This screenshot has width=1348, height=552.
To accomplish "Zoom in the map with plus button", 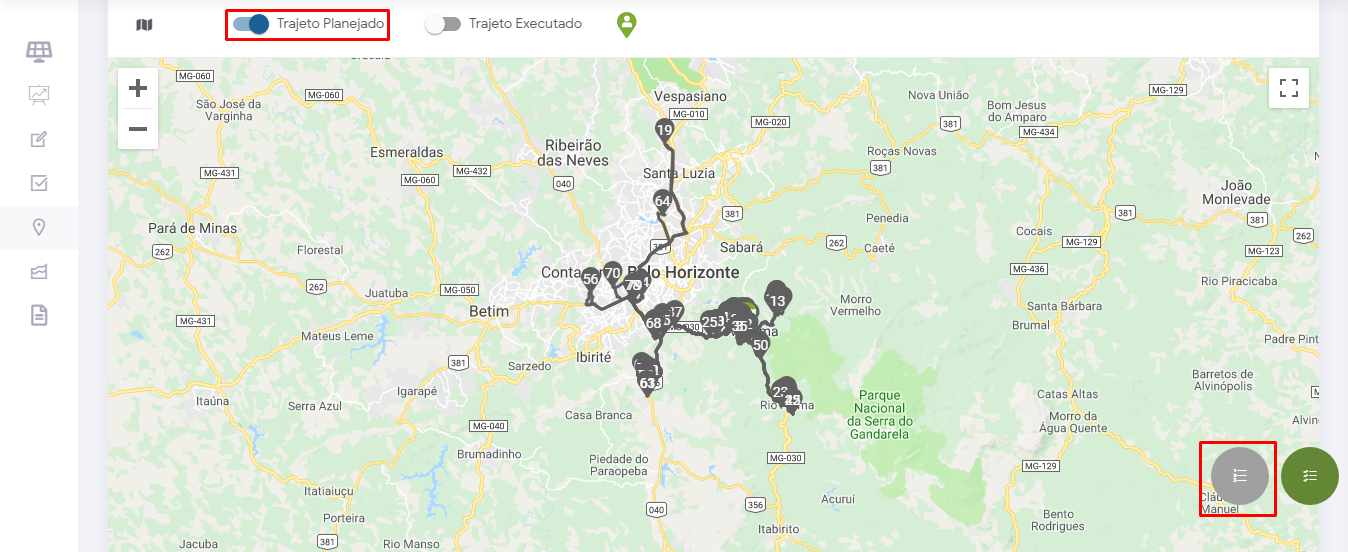I will [x=138, y=88].
